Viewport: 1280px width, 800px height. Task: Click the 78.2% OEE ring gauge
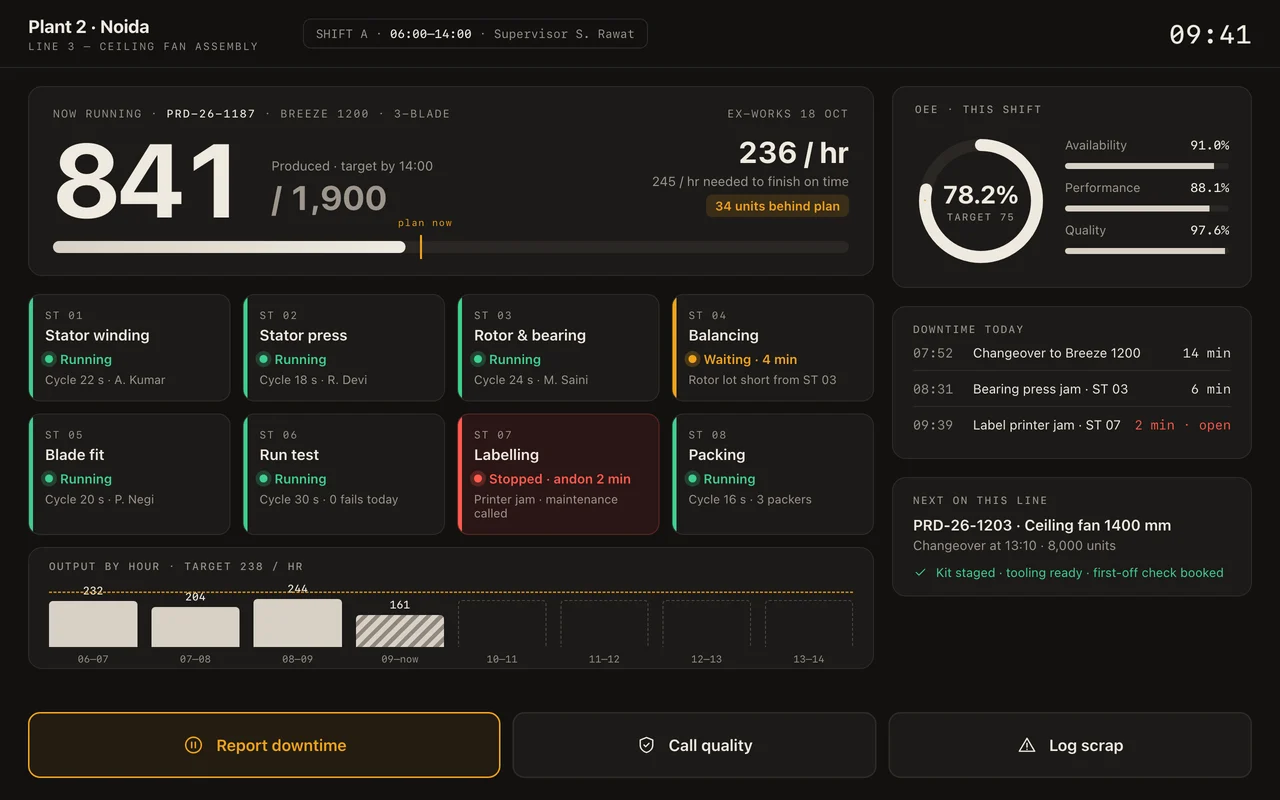(x=981, y=201)
